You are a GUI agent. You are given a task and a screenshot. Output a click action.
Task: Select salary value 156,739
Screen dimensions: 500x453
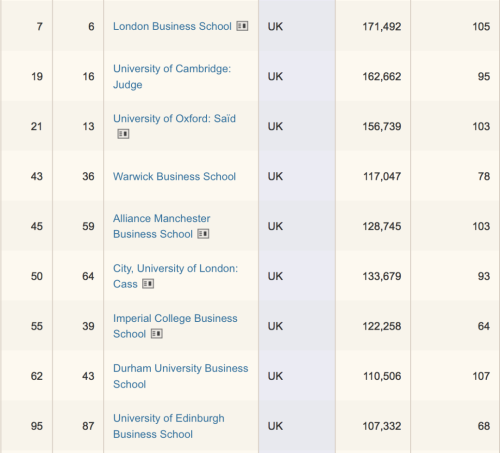coord(382,127)
